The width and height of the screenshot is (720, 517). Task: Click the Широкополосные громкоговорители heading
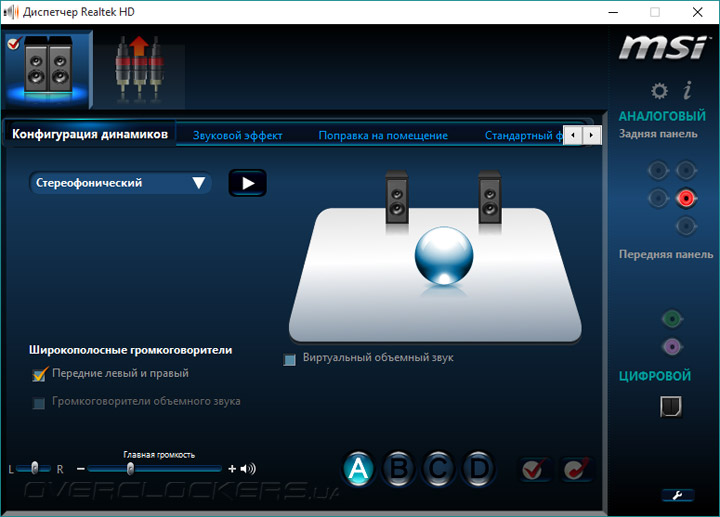pos(130,350)
